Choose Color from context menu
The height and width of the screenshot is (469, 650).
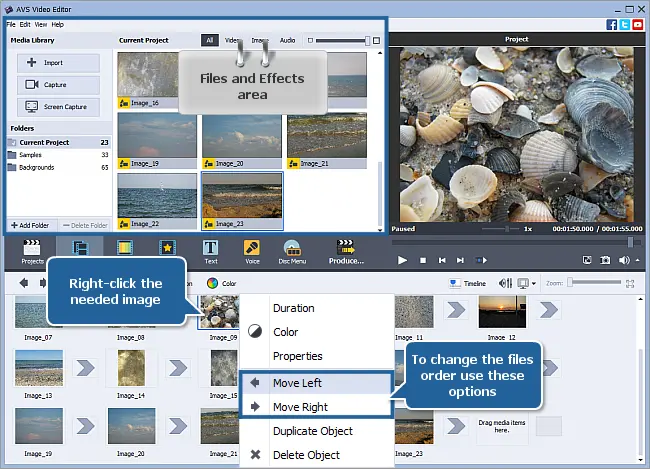pyautogui.click(x=317, y=332)
